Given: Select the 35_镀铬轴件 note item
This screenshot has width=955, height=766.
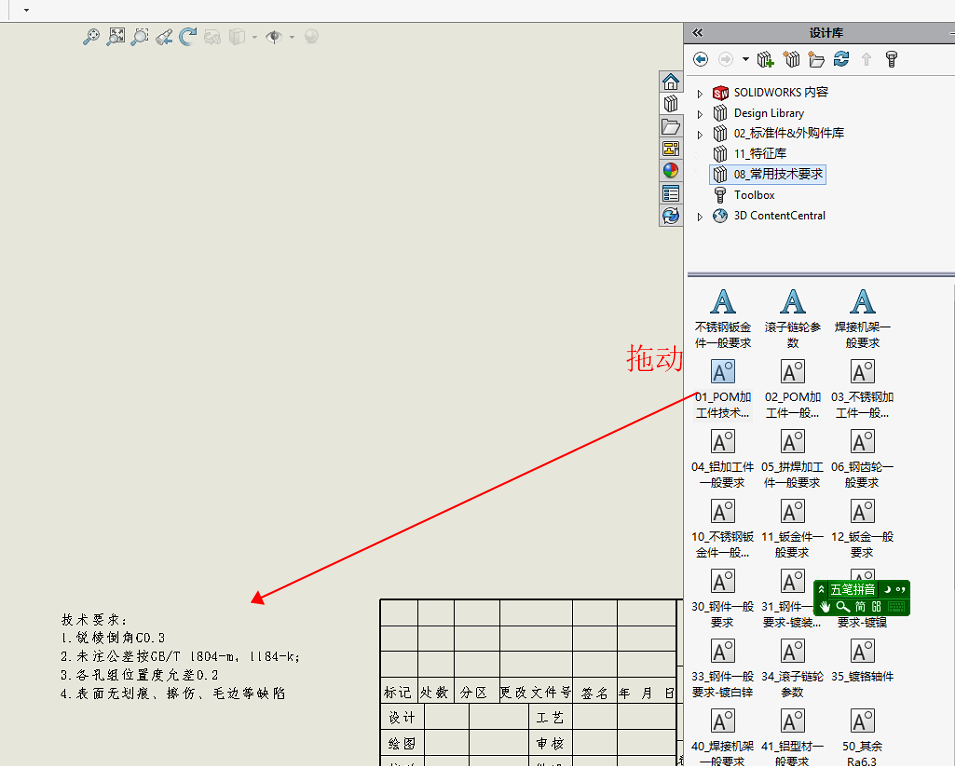Looking at the screenshot, I should point(862,661).
